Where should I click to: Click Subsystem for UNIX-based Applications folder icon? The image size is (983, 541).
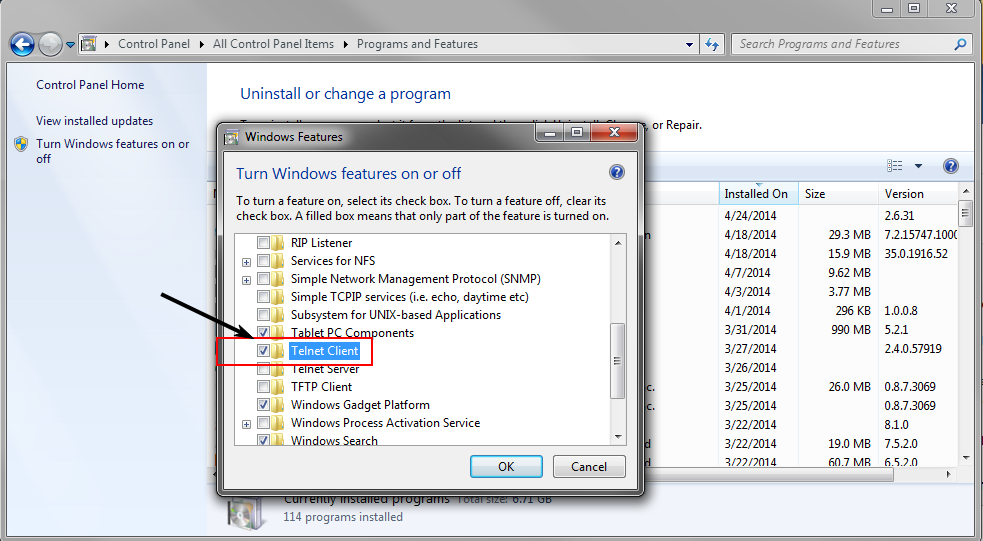(x=278, y=315)
